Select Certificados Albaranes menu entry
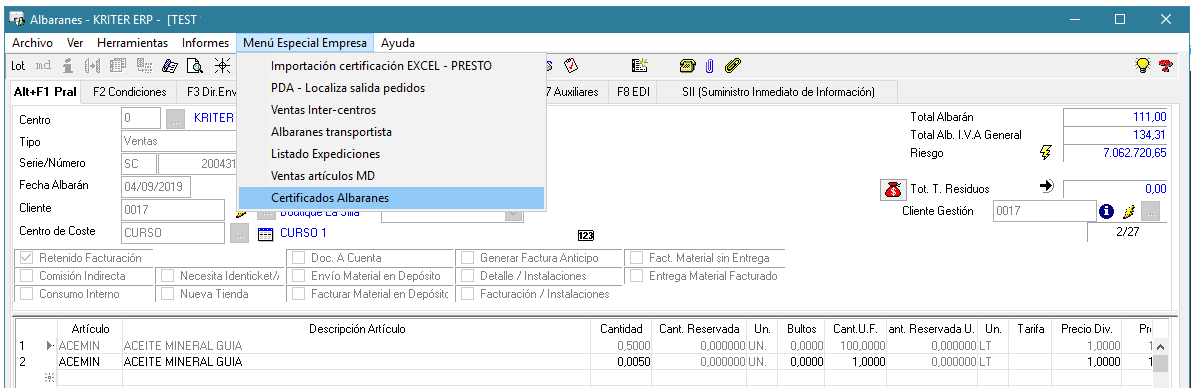This screenshot has height=388, width=1191. 391,197
